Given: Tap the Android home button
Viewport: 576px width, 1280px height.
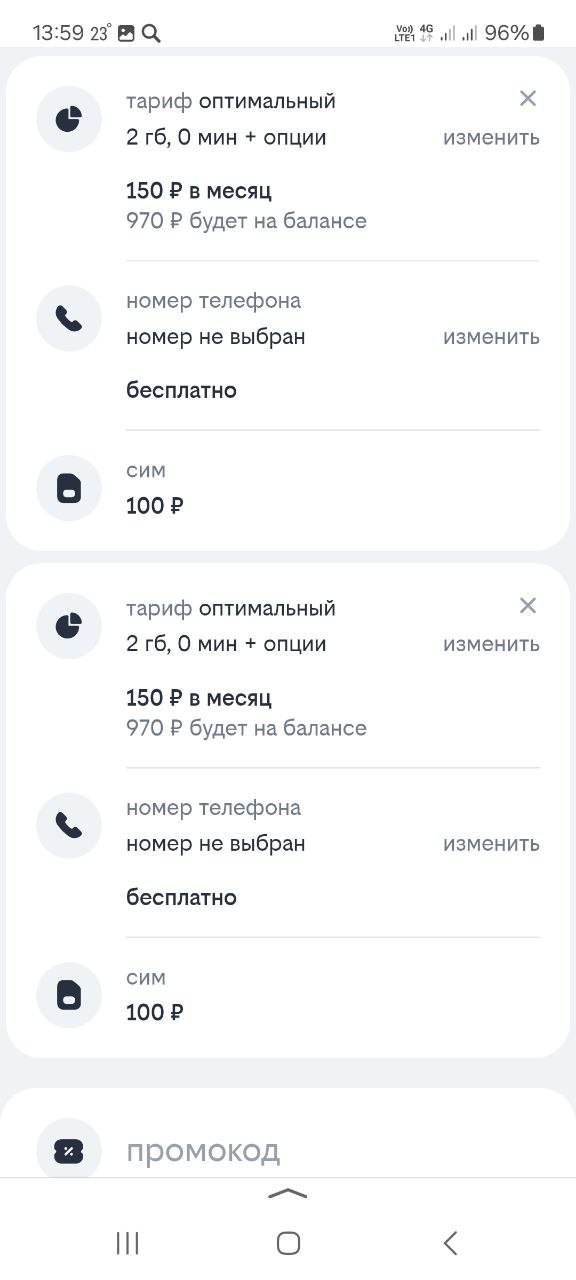Looking at the screenshot, I should pyautogui.click(x=288, y=1243).
